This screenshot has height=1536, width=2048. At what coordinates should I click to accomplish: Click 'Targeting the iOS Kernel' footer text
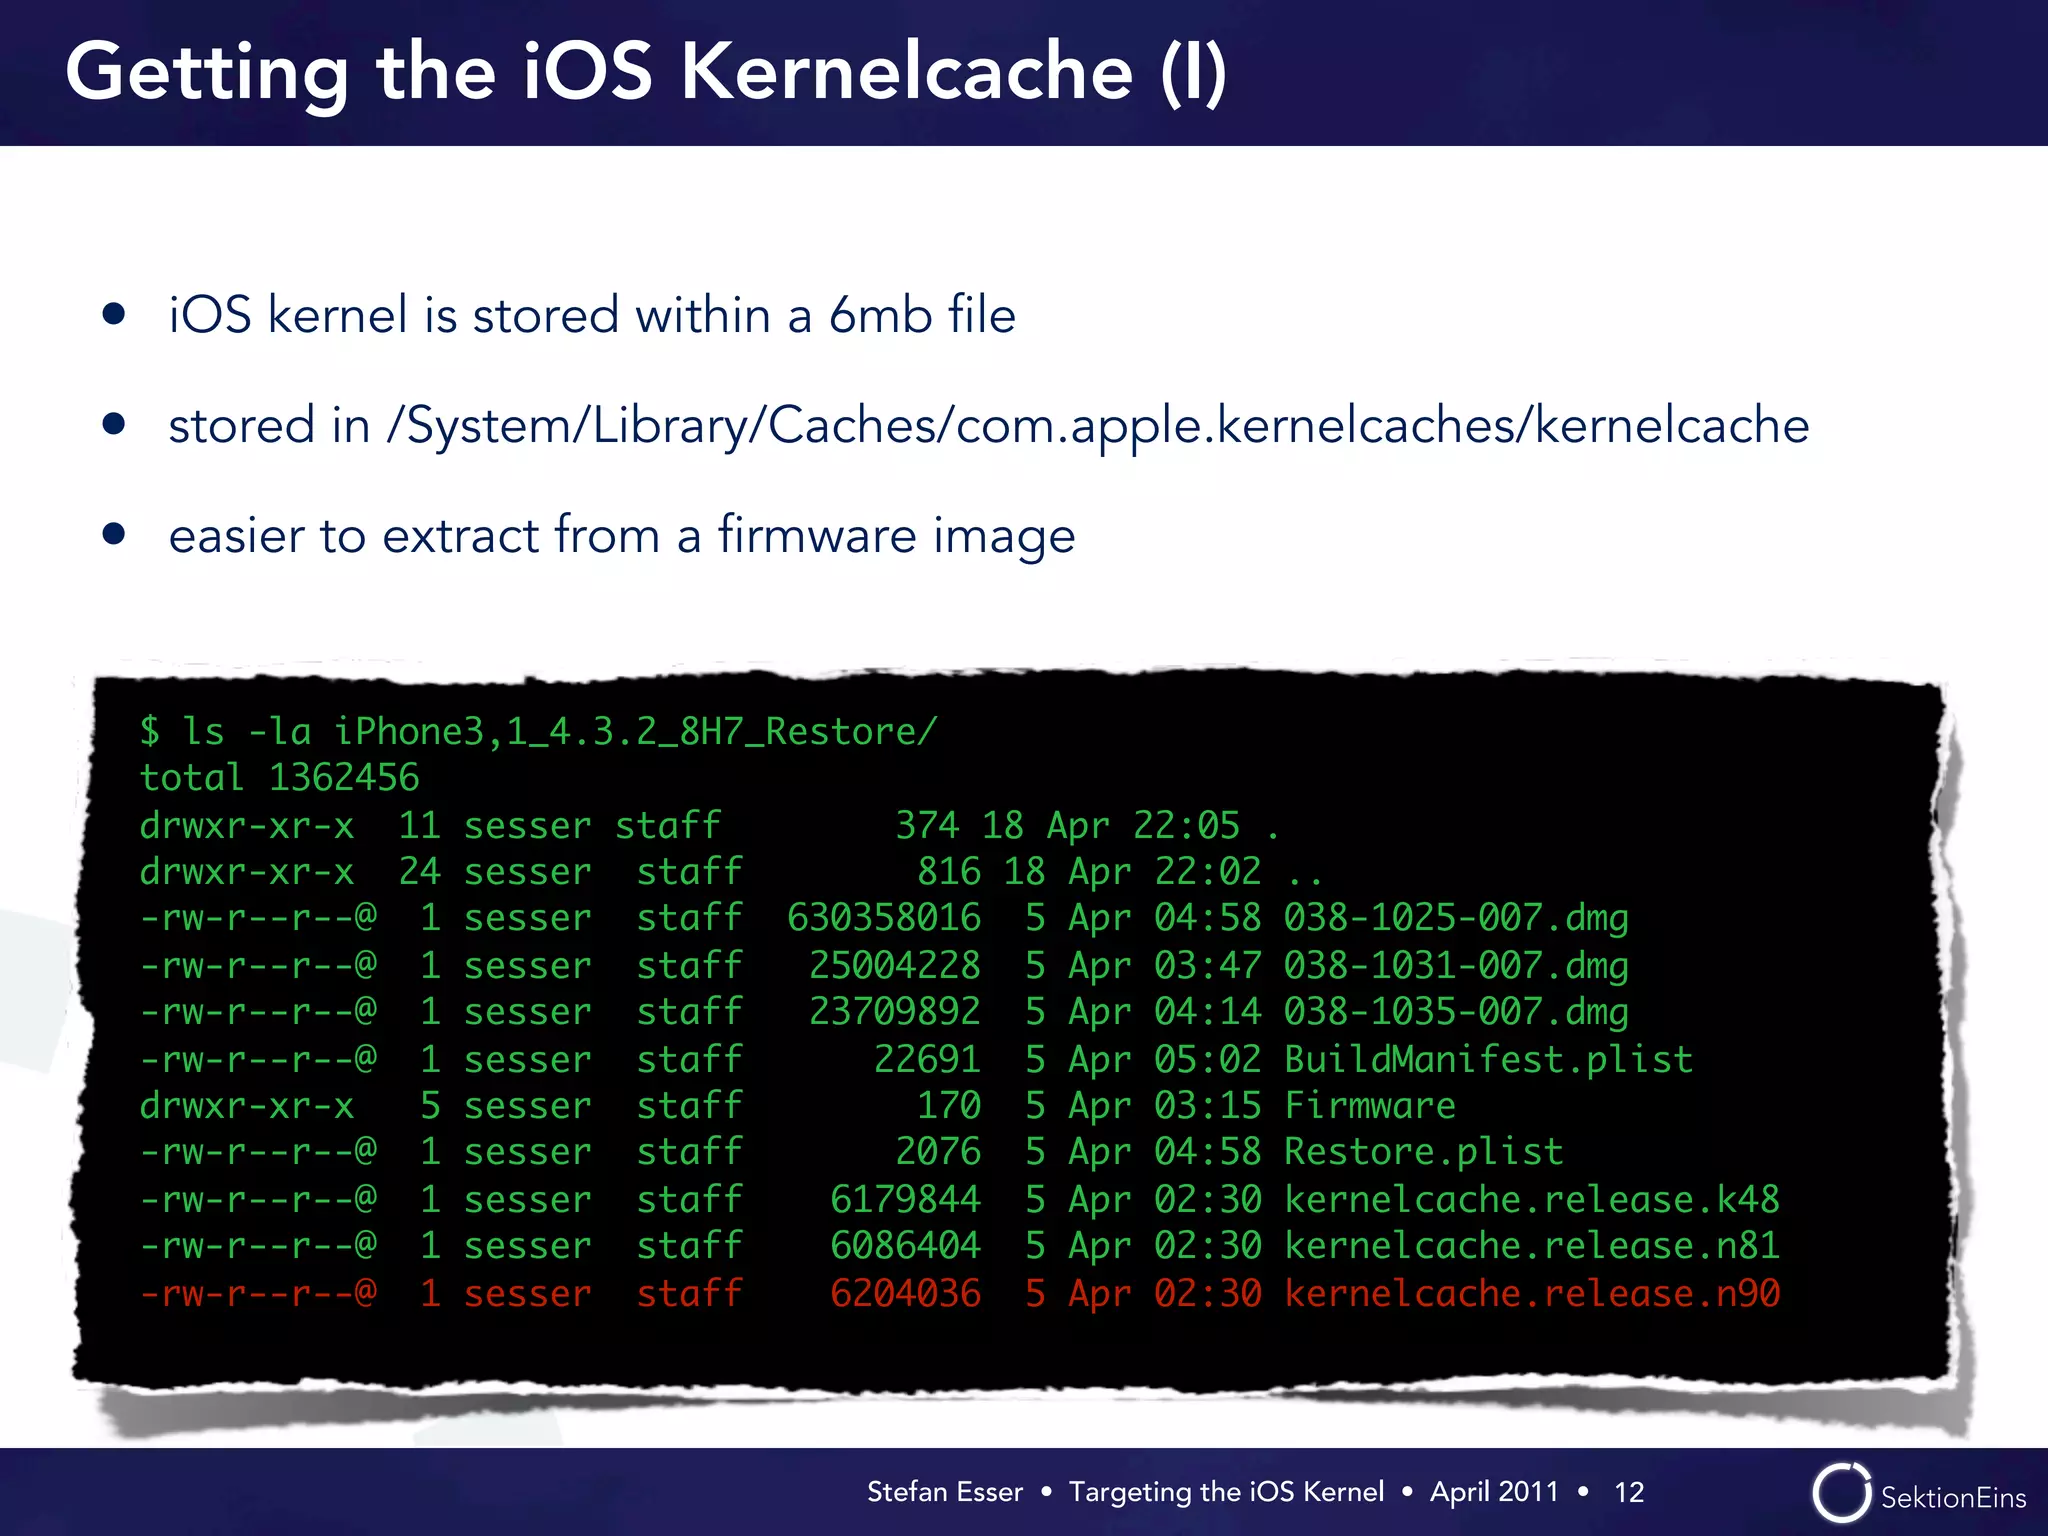(x=1227, y=1492)
